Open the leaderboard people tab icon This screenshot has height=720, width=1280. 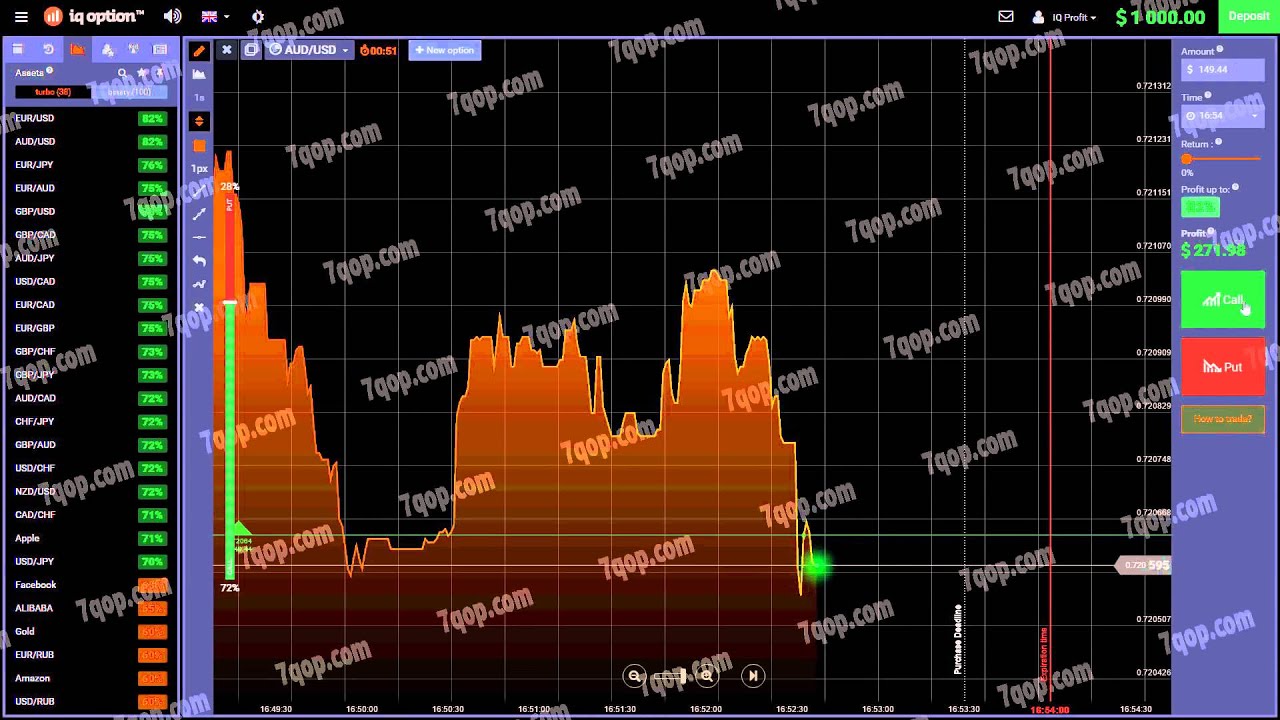coord(108,49)
